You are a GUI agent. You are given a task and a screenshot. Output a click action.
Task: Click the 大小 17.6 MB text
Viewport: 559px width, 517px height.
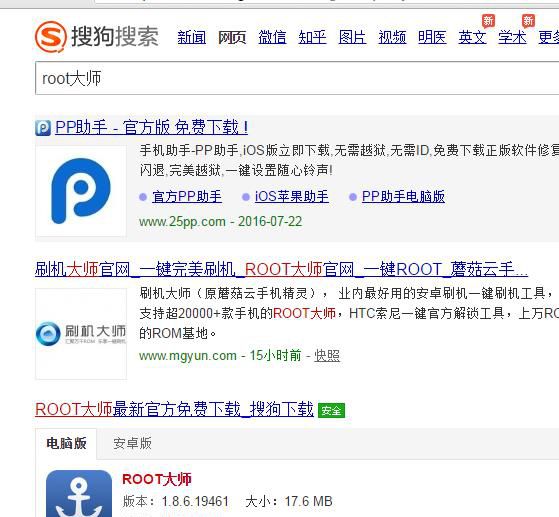click(x=289, y=501)
